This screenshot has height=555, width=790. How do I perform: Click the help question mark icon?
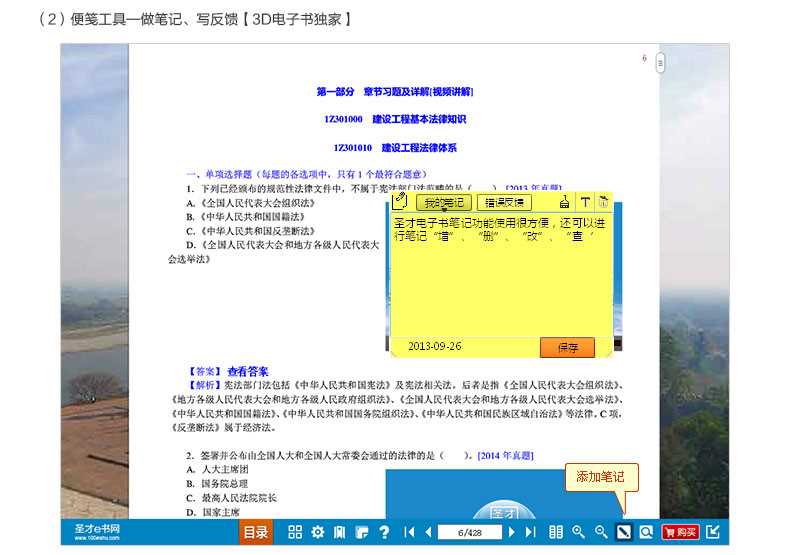click(x=384, y=532)
